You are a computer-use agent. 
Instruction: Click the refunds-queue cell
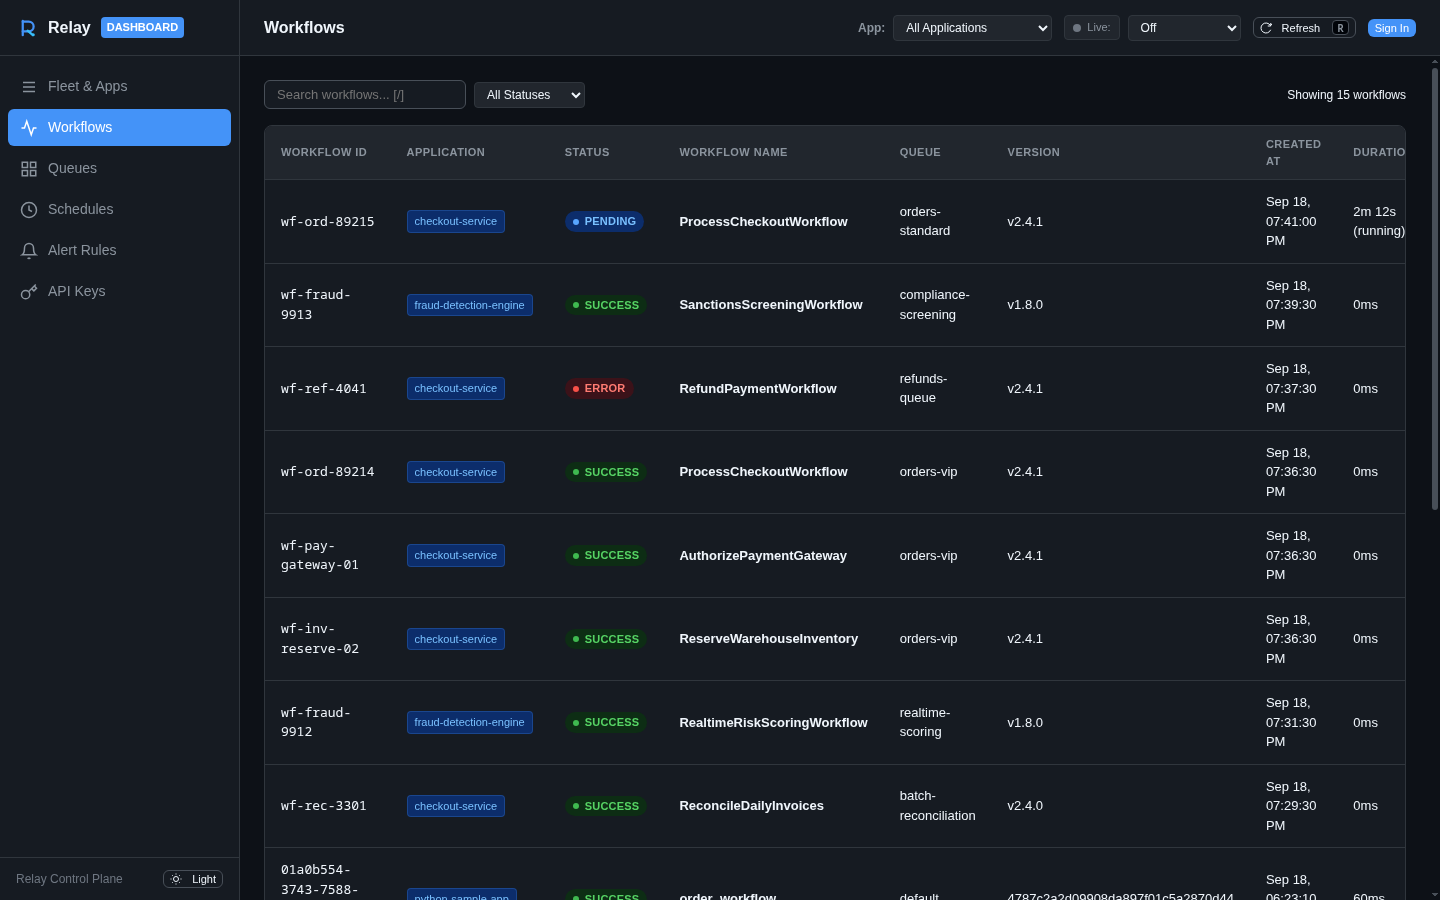click(x=923, y=388)
